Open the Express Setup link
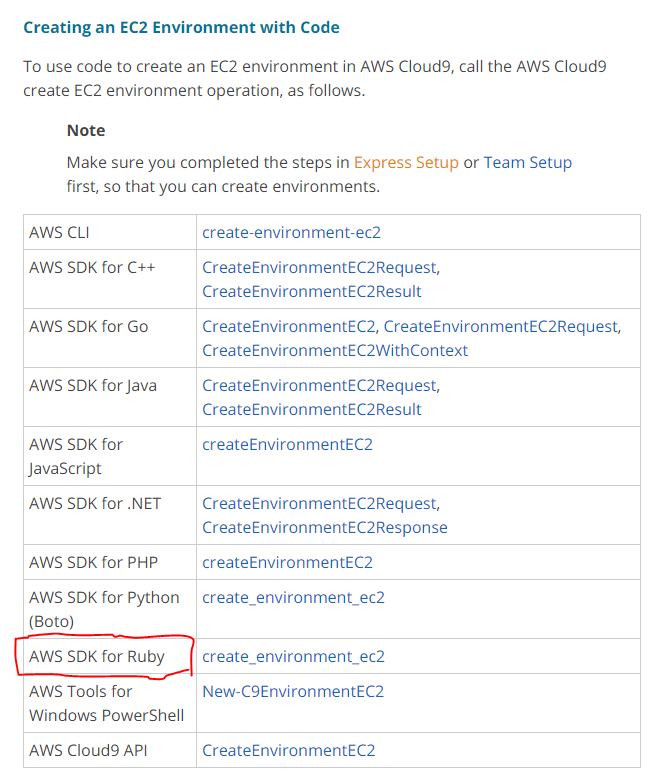Image resolution: width=662 pixels, height=777 pixels. point(406,163)
